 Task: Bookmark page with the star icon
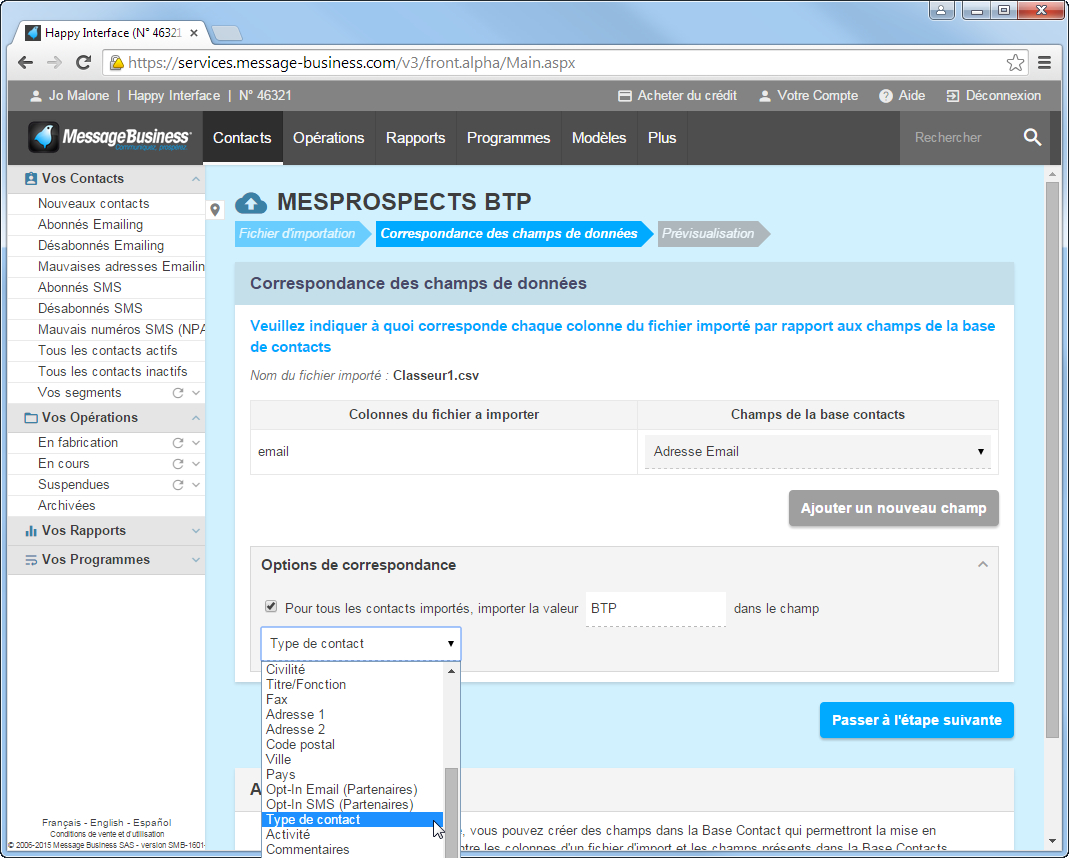1015,63
